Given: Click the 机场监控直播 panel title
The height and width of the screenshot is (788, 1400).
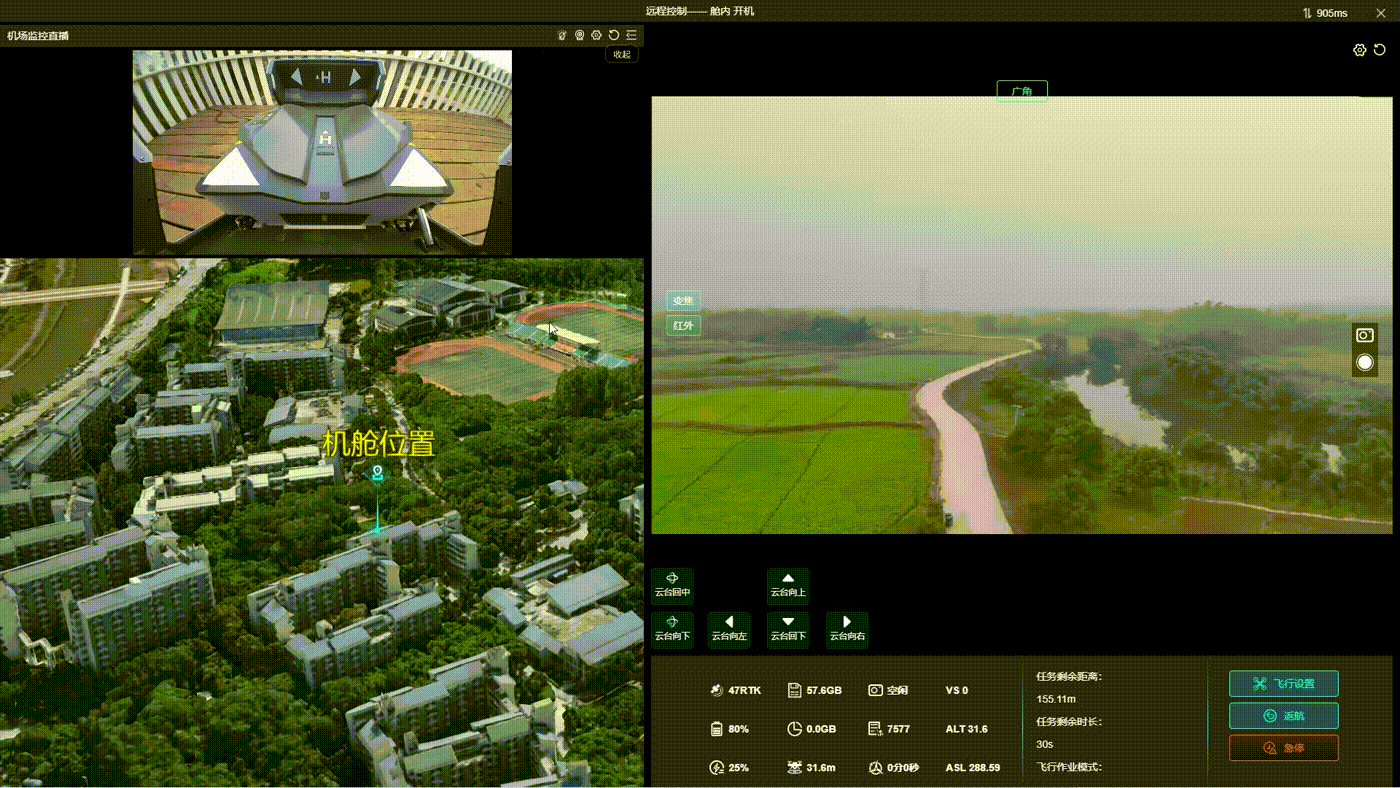Looking at the screenshot, I should [38, 36].
